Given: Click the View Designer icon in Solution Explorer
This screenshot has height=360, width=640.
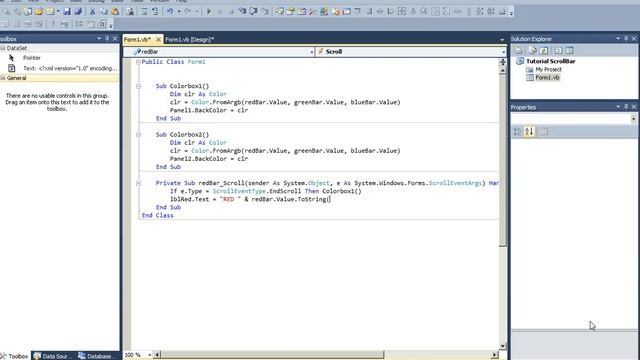Looking at the screenshot, I should pos(569,51).
